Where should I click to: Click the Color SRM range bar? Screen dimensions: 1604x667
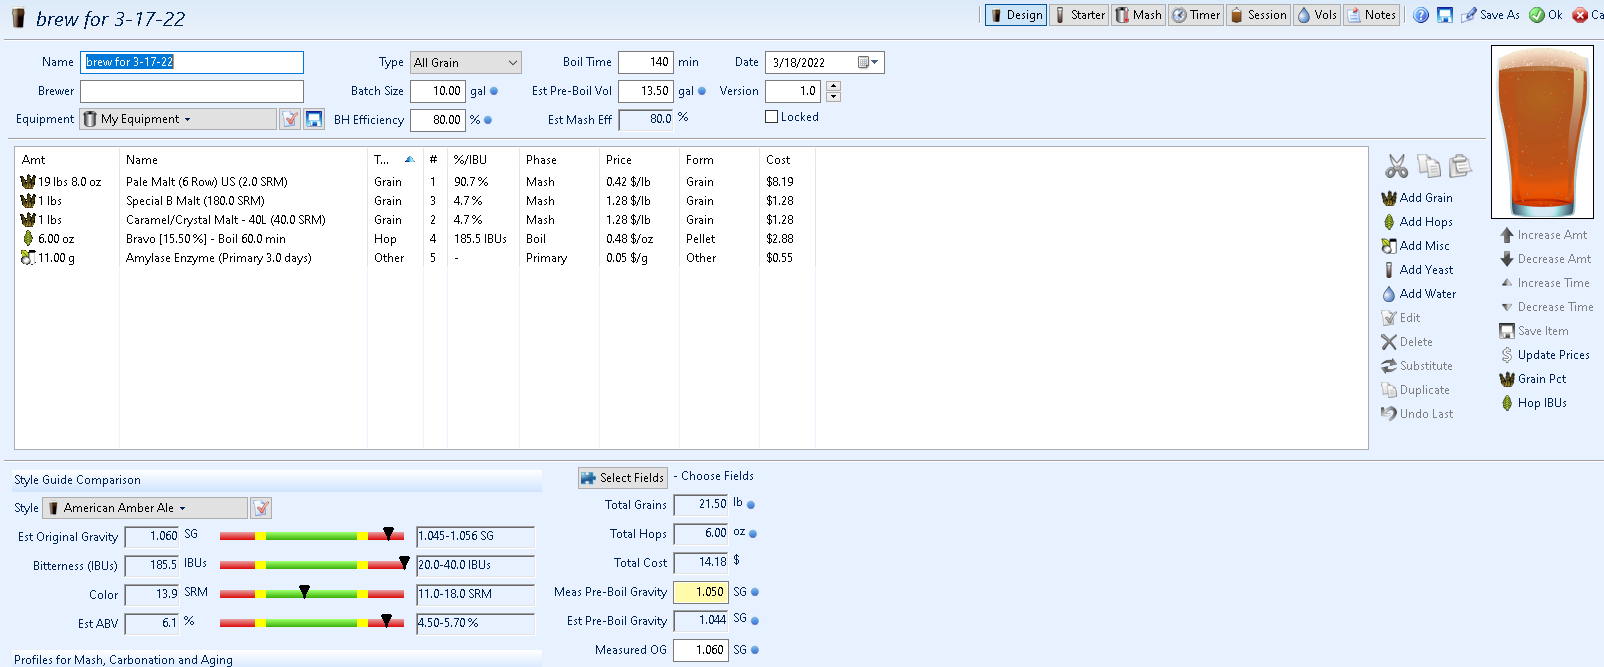tap(312, 594)
